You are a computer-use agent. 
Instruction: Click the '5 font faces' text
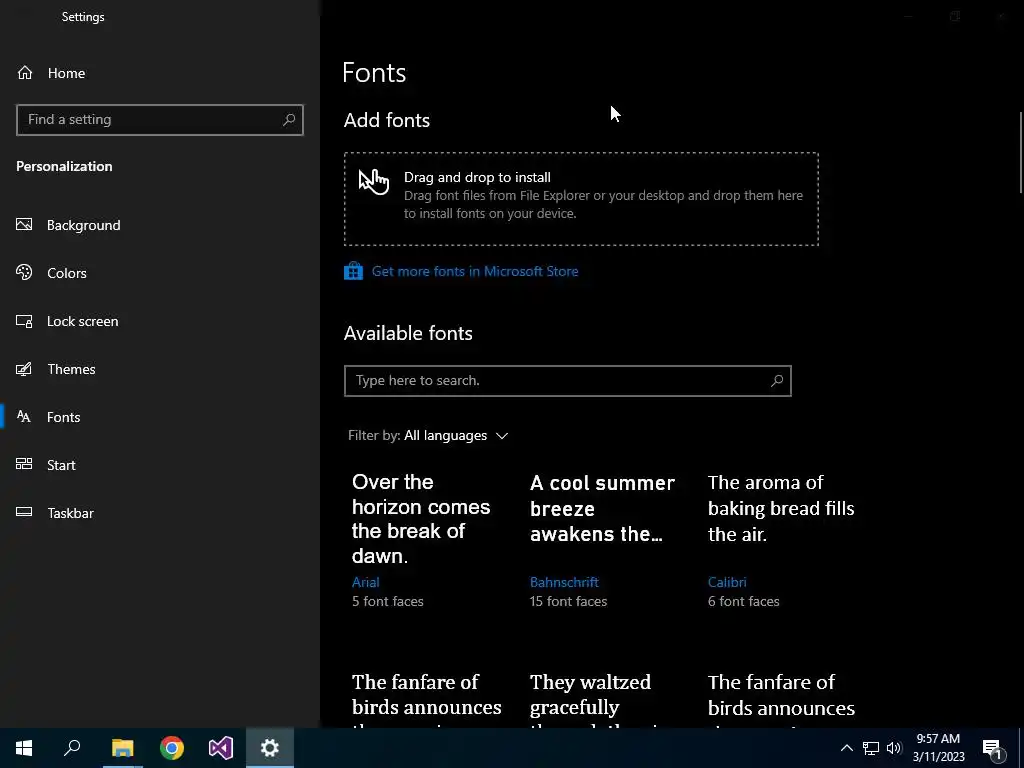(388, 601)
